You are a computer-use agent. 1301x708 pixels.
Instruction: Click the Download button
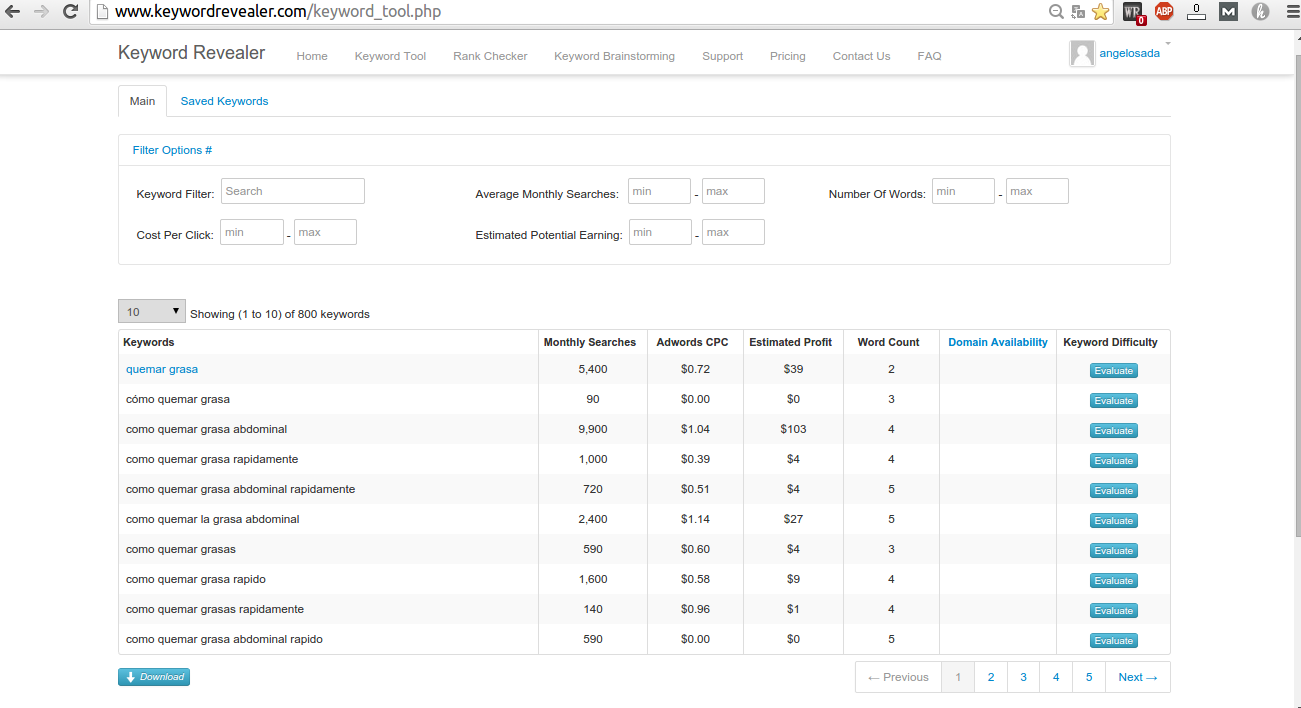pyautogui.click(x=154, y=677)
